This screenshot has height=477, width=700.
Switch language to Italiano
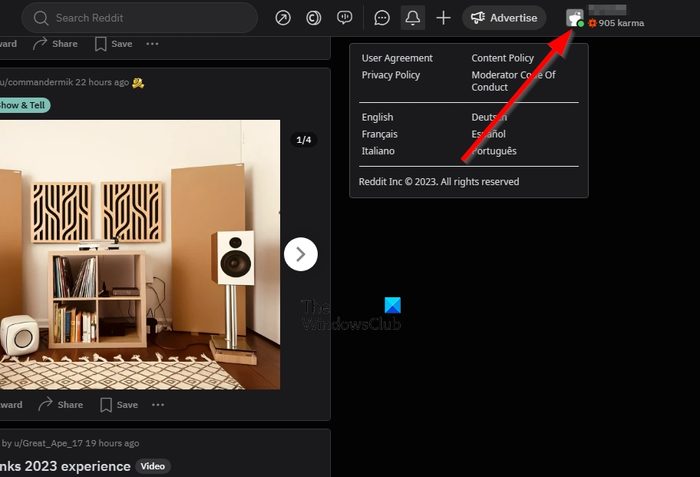[378, 151]
